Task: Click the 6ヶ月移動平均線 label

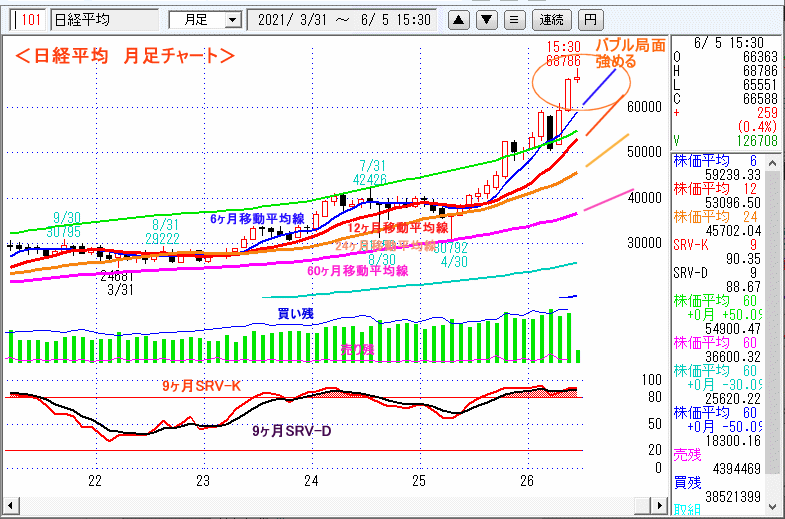Action: click(x=257, y=219)
